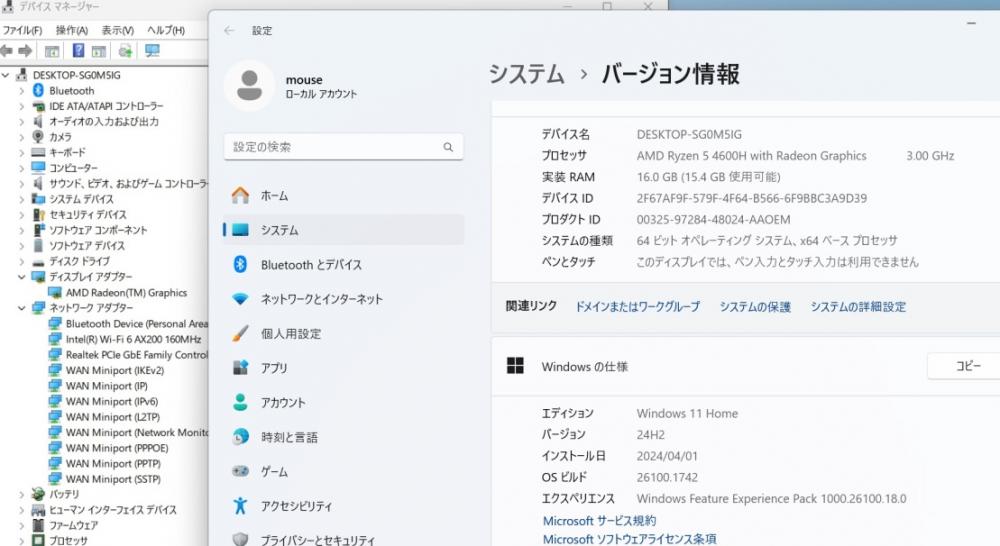Click システムの詳細設定 link
Image resolution: width=1000 pixels, height=546 pixels.
(858, 307)
